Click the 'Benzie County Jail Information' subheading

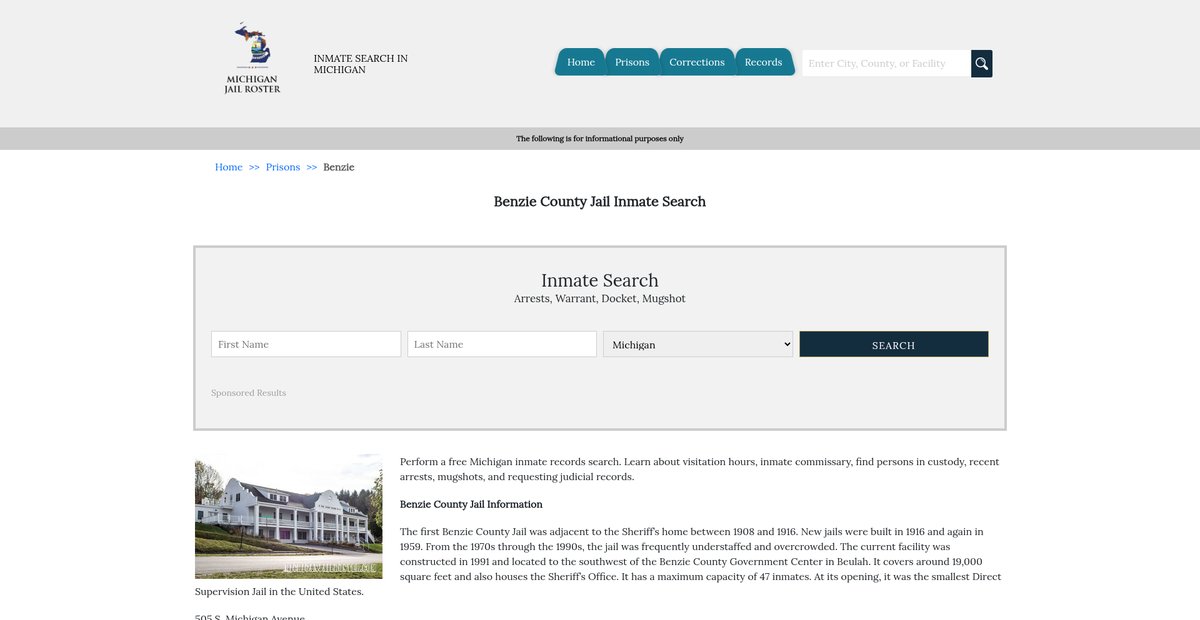[x=471, y=504]
